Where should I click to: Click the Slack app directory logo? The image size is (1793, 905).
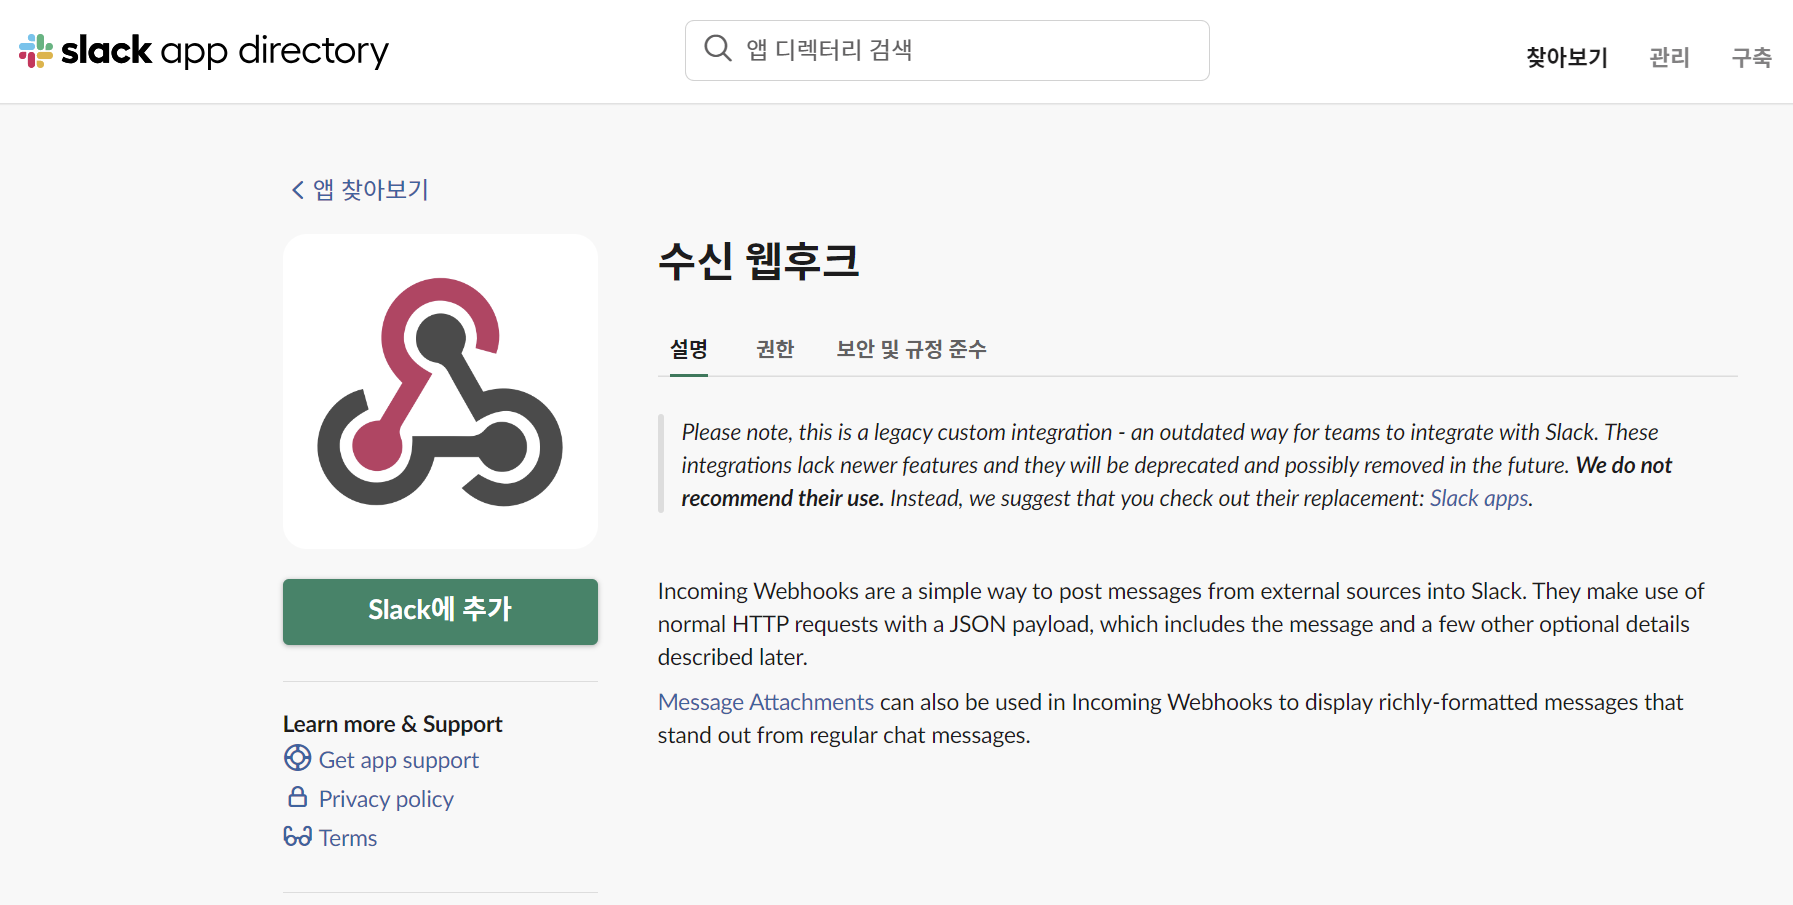tap(203, 50)
